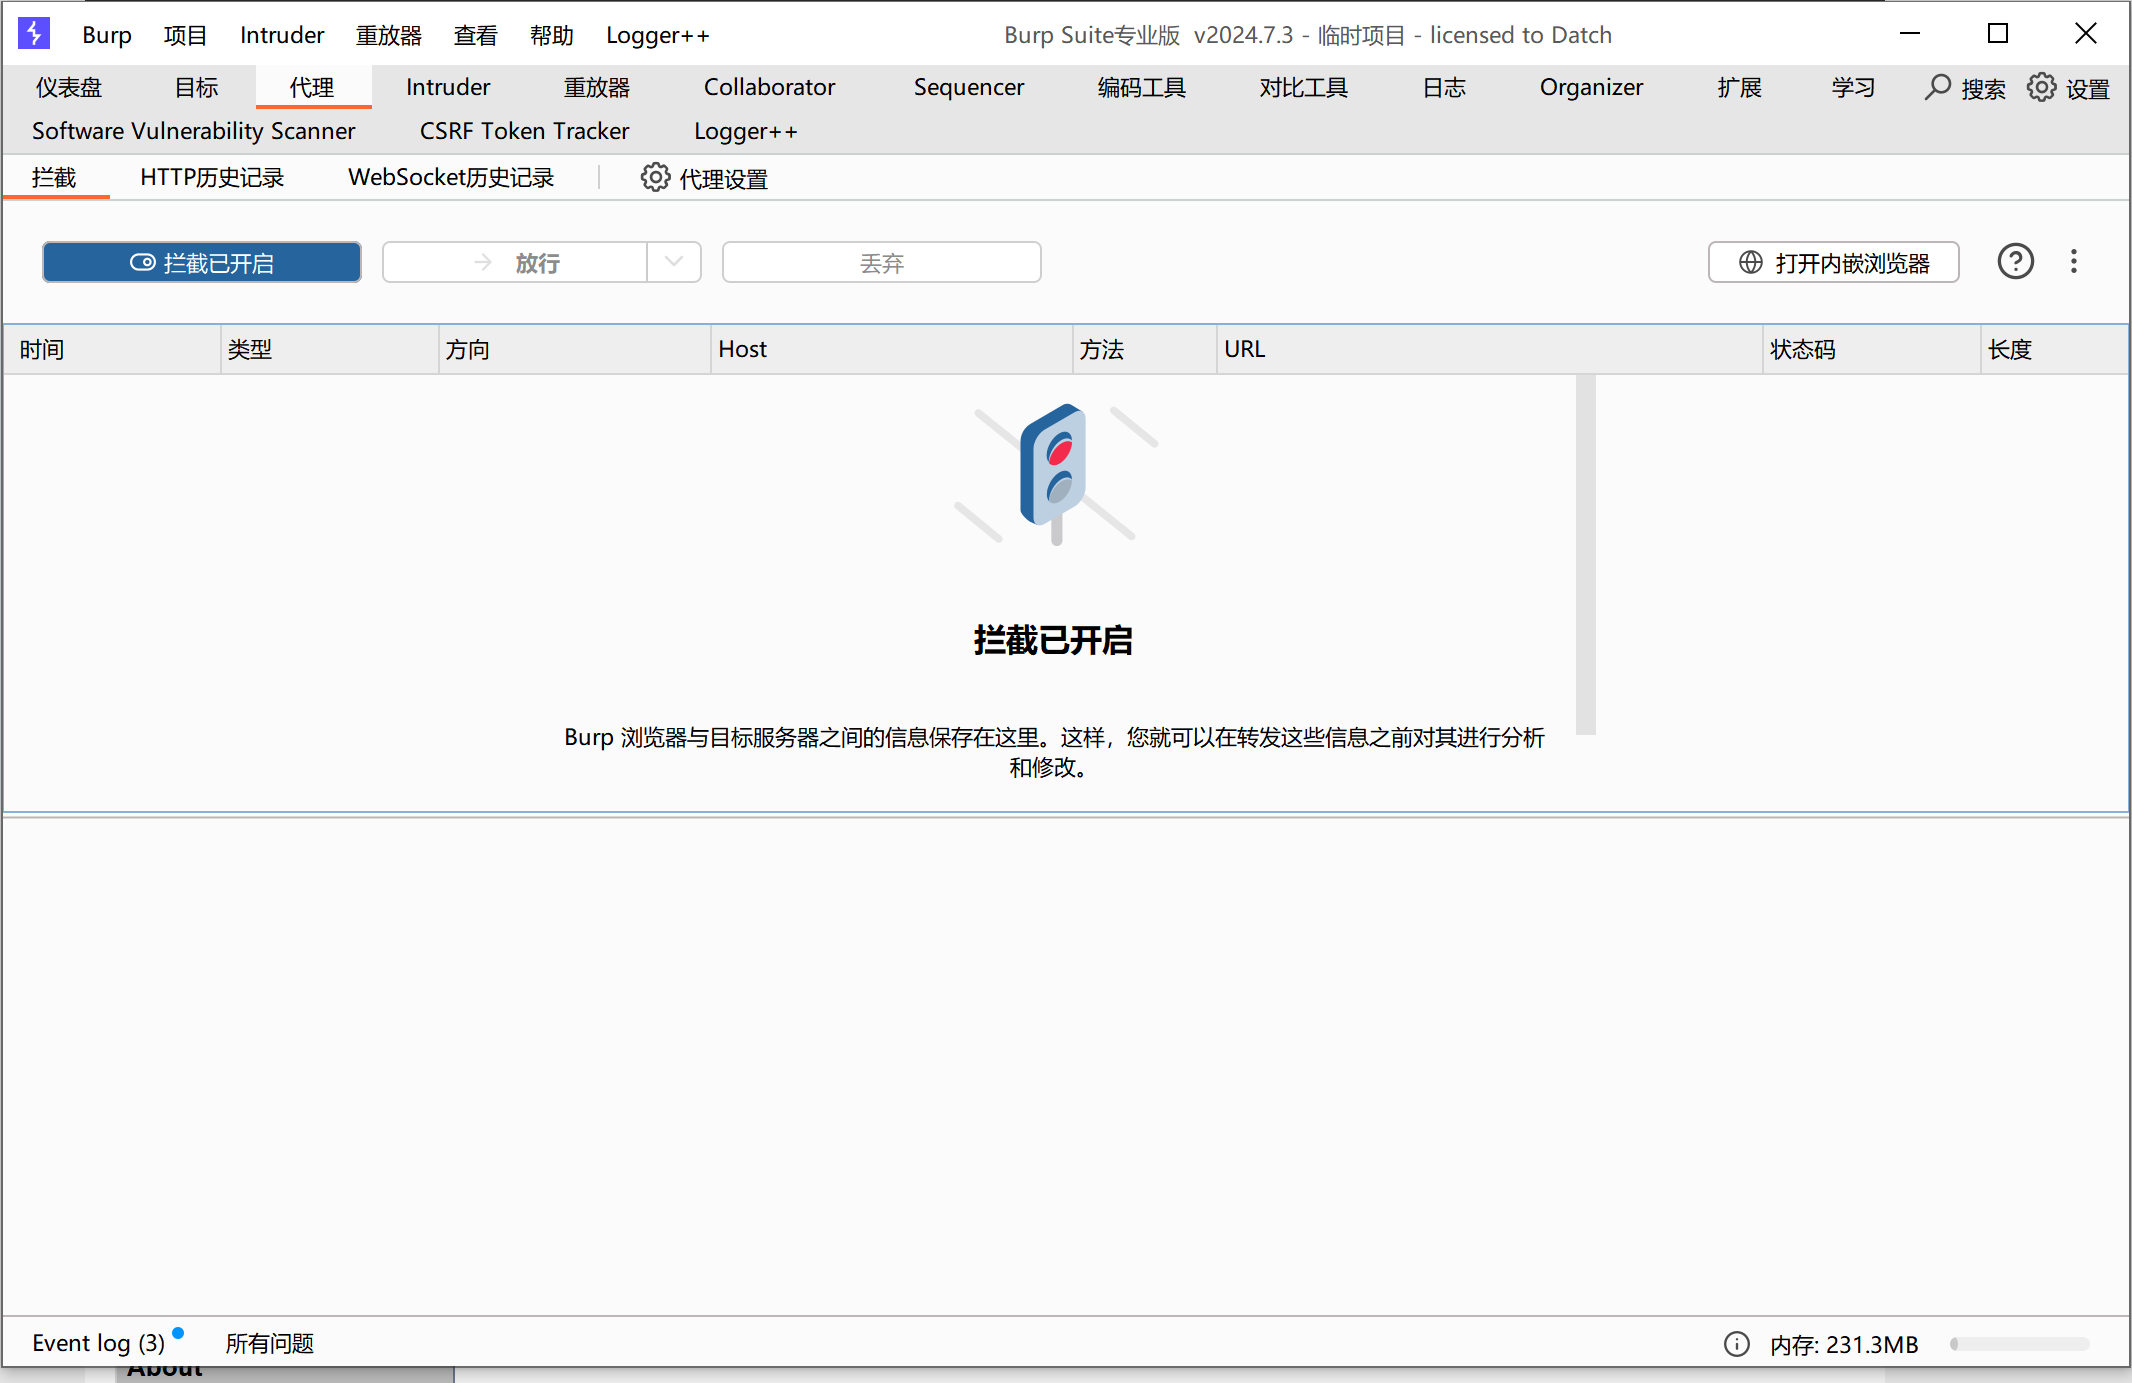Click the memory usage progress bar
Screen dimensions: 2132x1383
pyautogui.click(x=2019, y=1344)
